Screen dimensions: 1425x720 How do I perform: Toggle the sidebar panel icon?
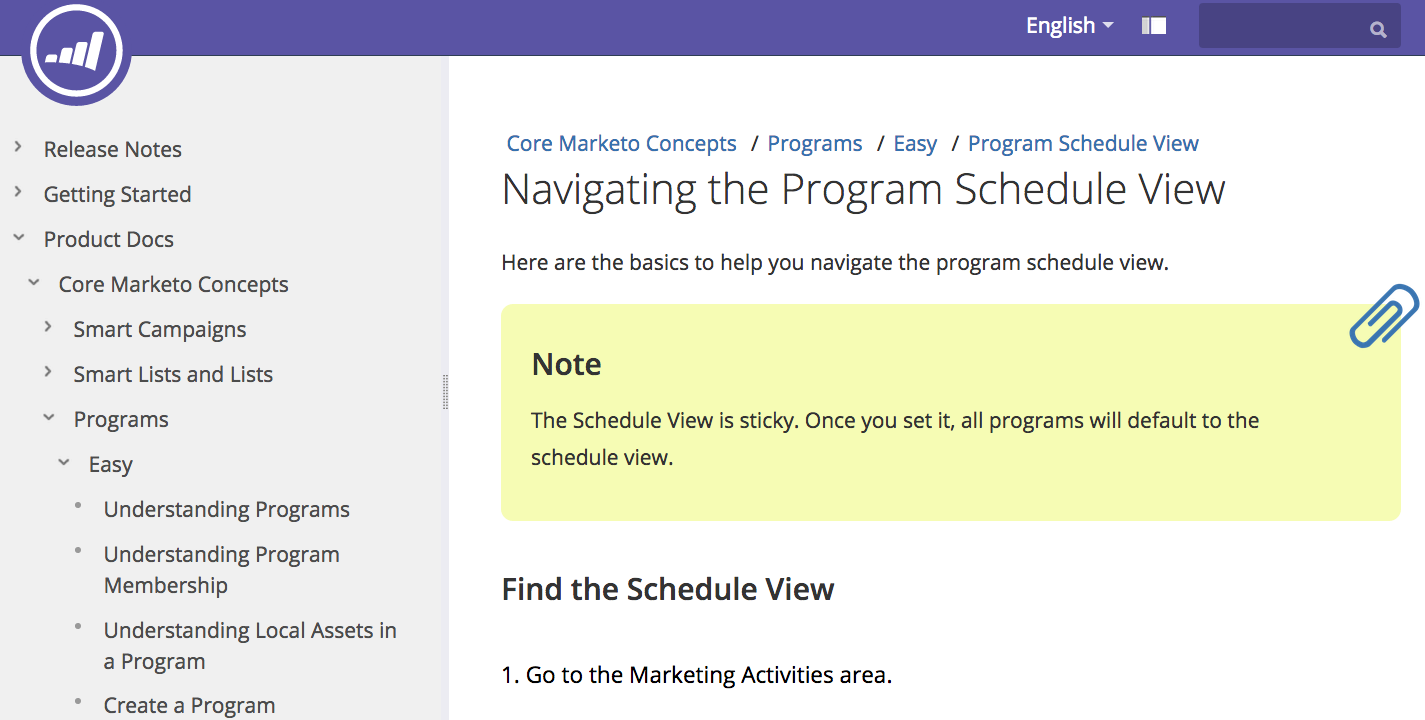point(1154,26)
